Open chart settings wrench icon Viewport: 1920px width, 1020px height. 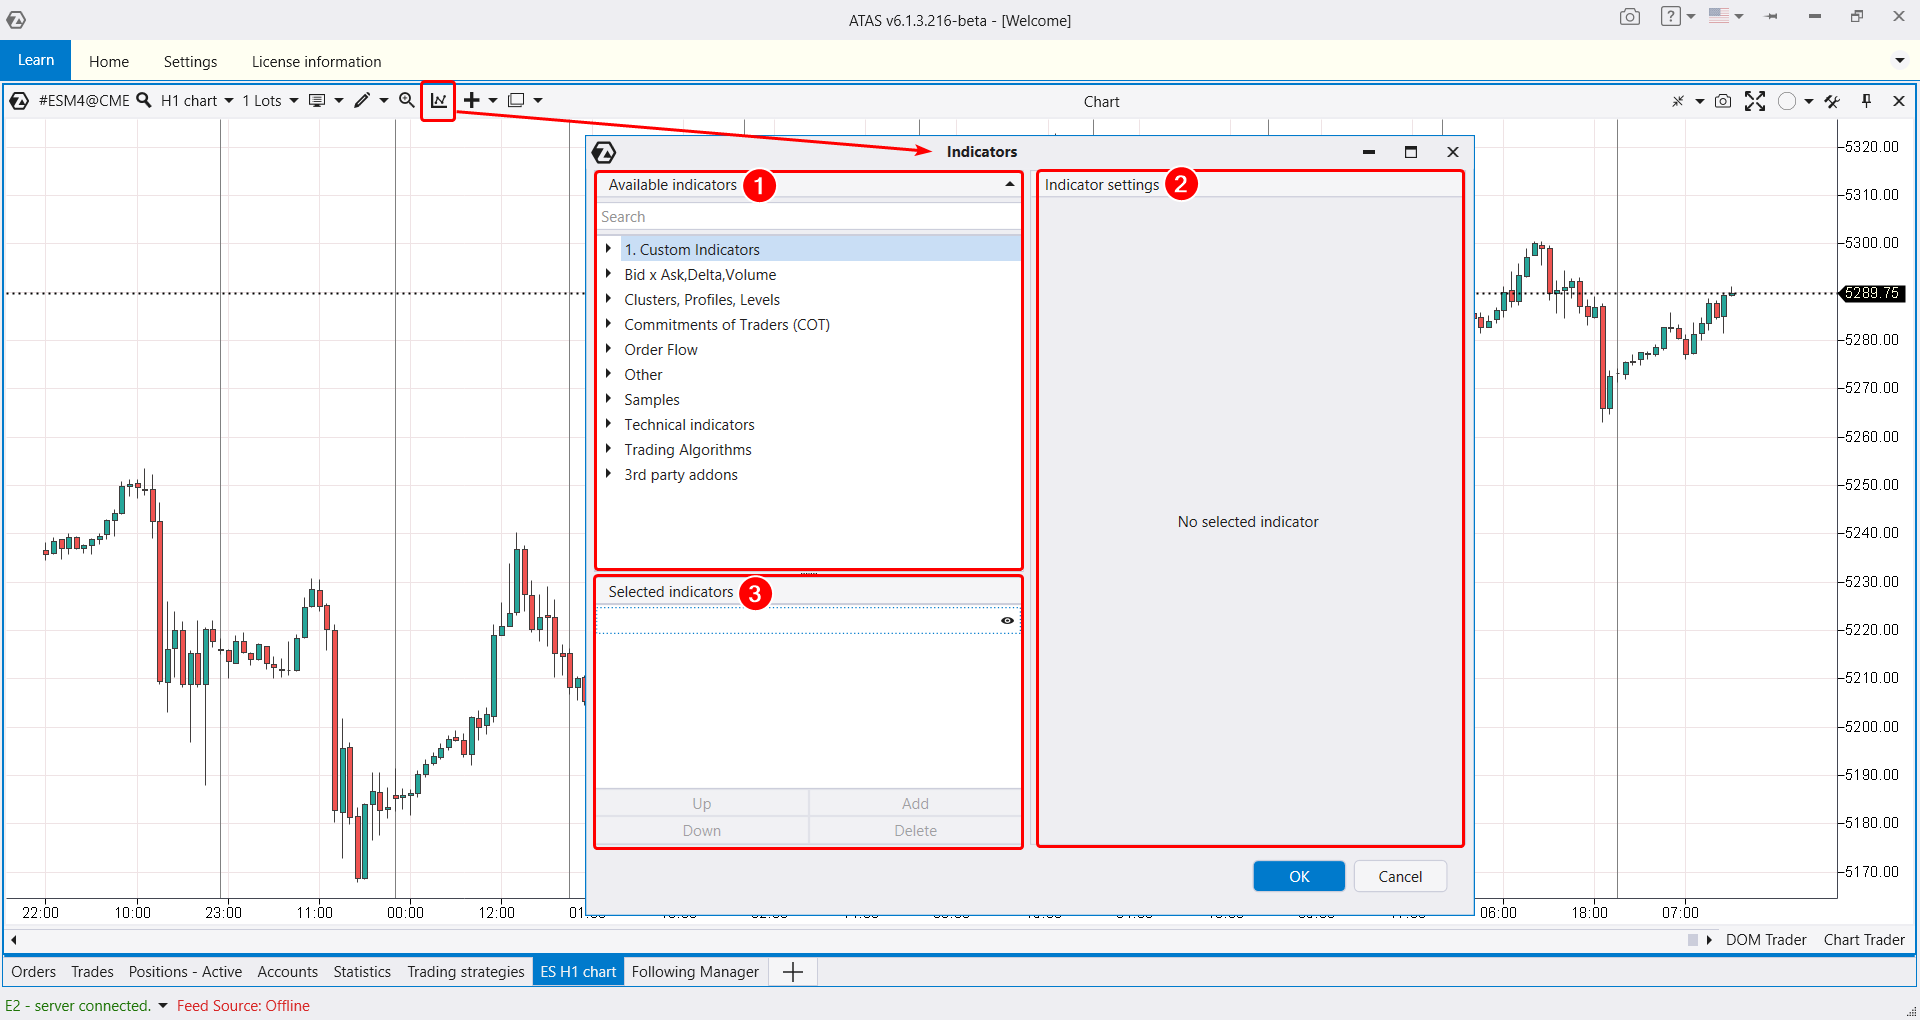pos(1832,101)
